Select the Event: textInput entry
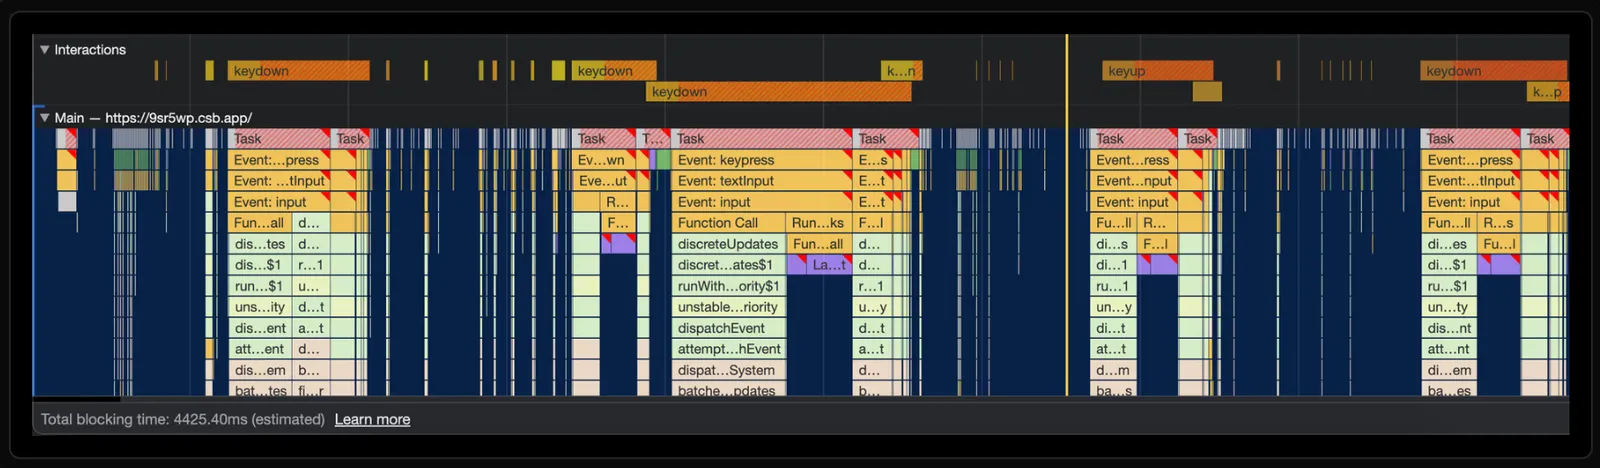The height and width of the screenshot is (468, 1600). pos(762,181)
